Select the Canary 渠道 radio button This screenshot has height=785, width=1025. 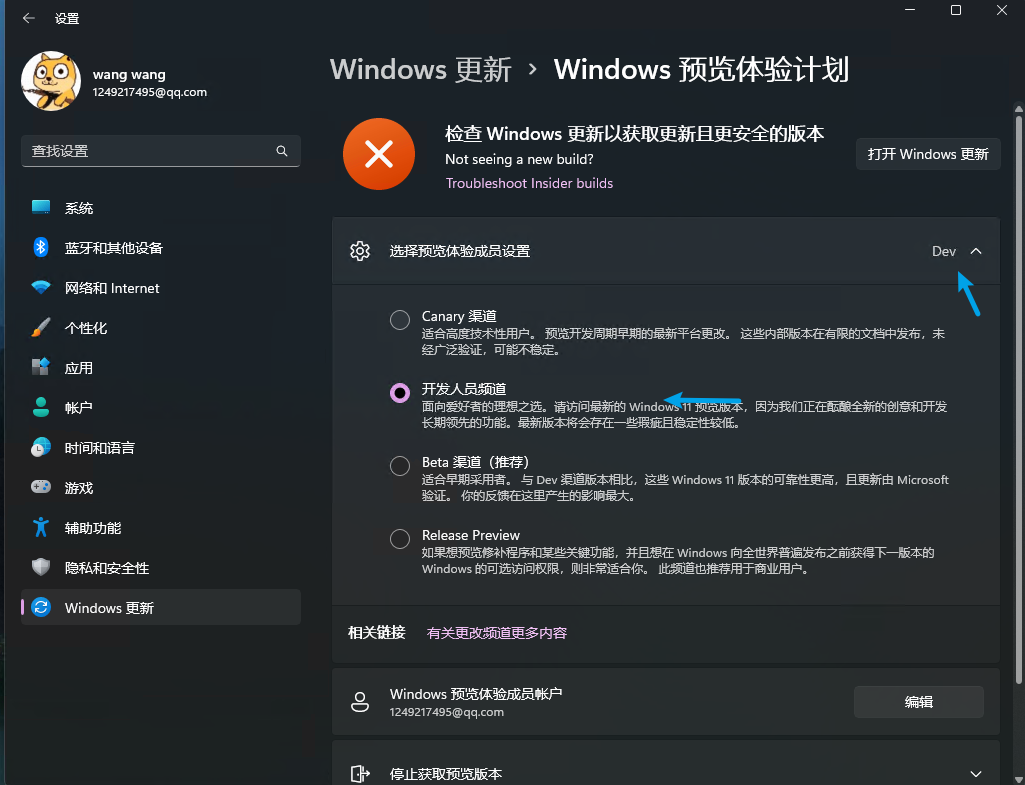coord(399,320)
